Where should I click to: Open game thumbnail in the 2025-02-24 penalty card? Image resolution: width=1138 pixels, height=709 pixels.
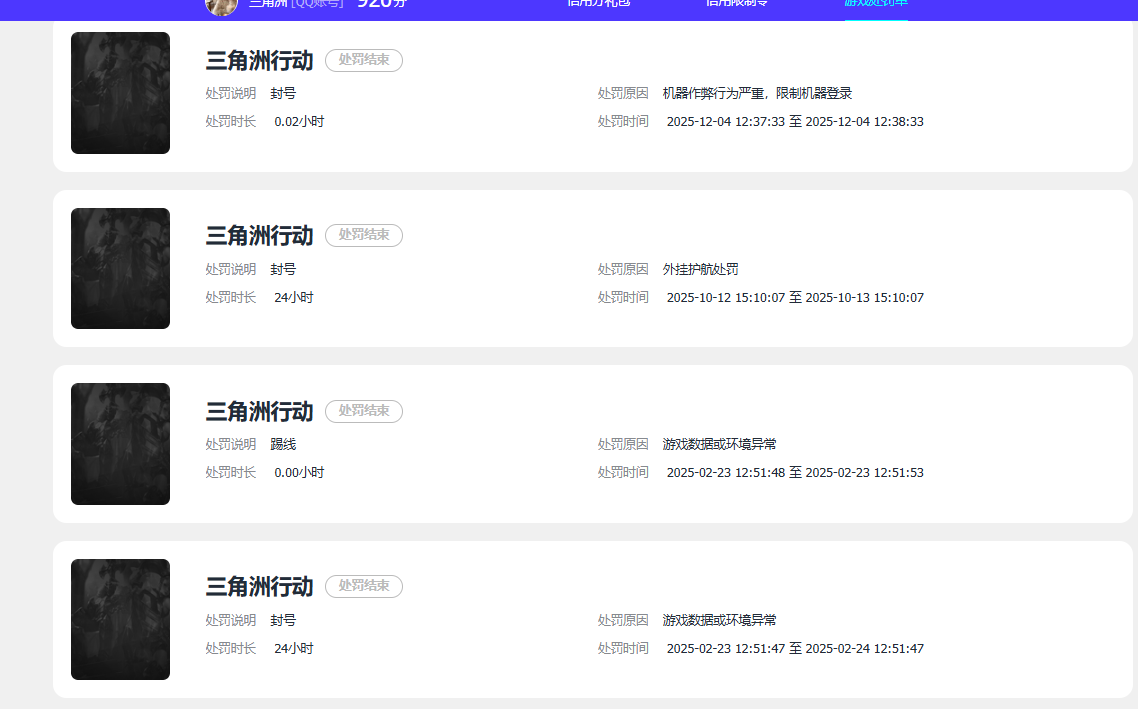tap(120, 619)
